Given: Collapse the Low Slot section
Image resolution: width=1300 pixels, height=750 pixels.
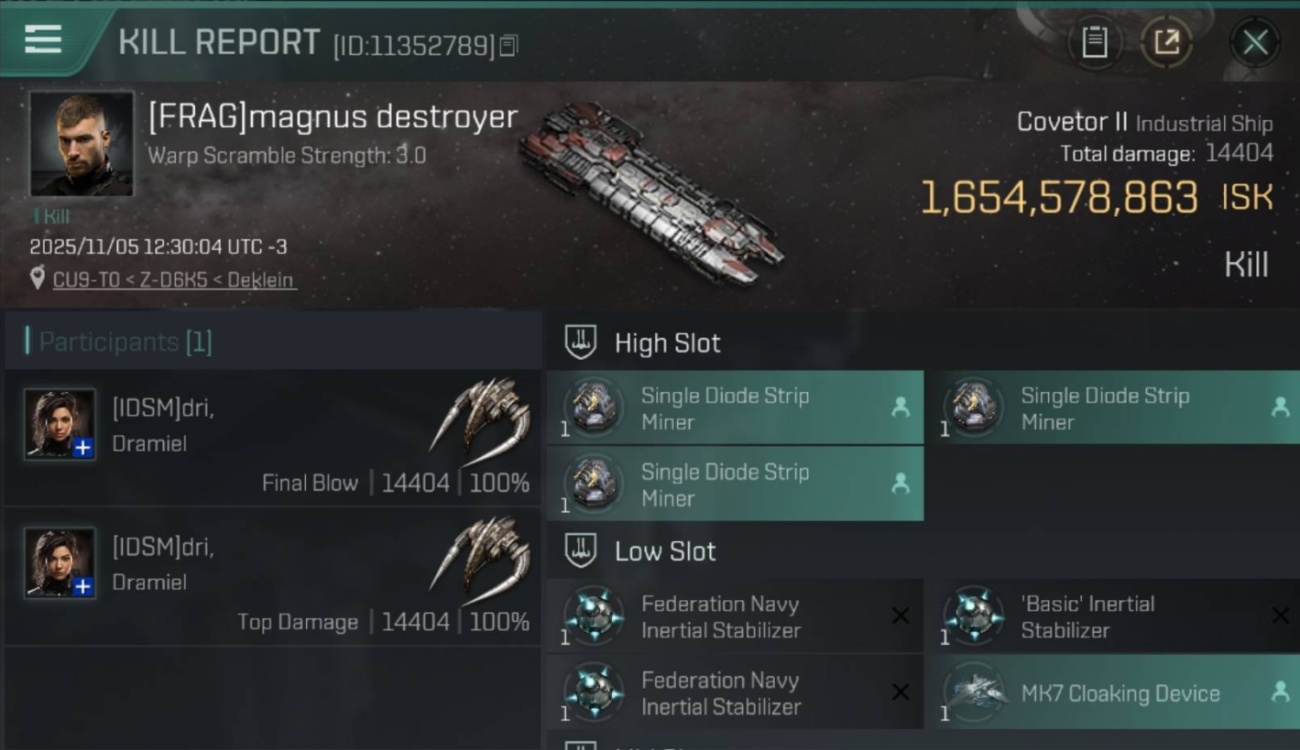Looking at the screenshot, I should pyautogui.click(x=581, y=551).
